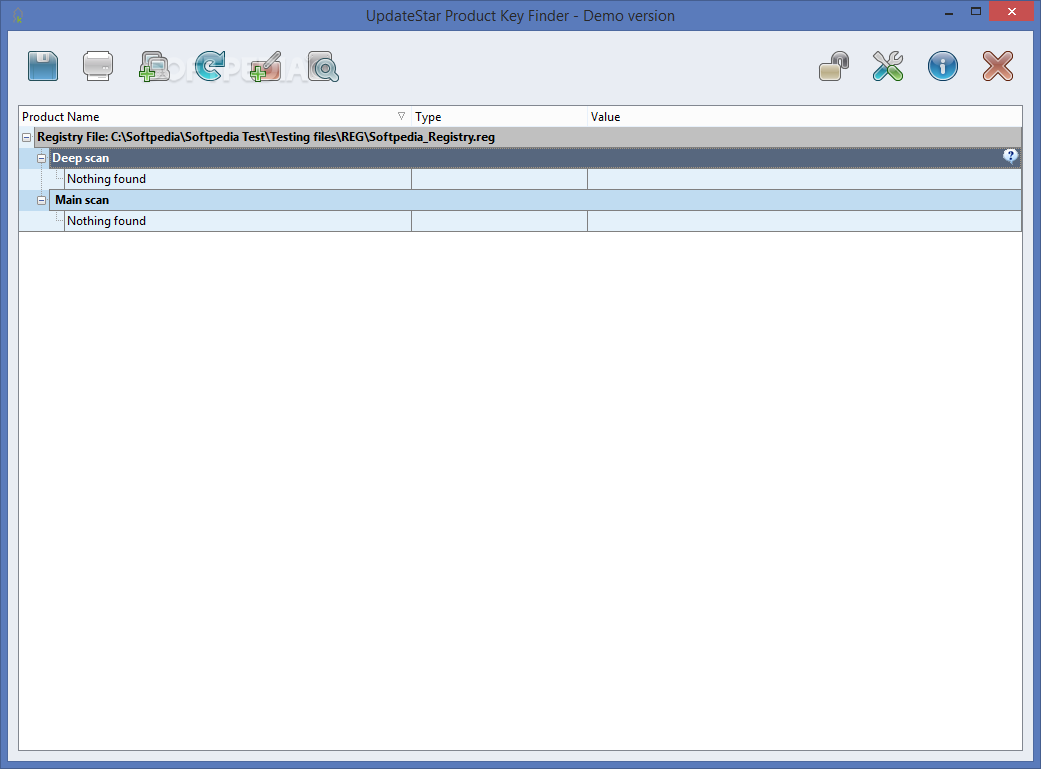
Task: Click the red X exit icon
Action: (x=998, y=66)
